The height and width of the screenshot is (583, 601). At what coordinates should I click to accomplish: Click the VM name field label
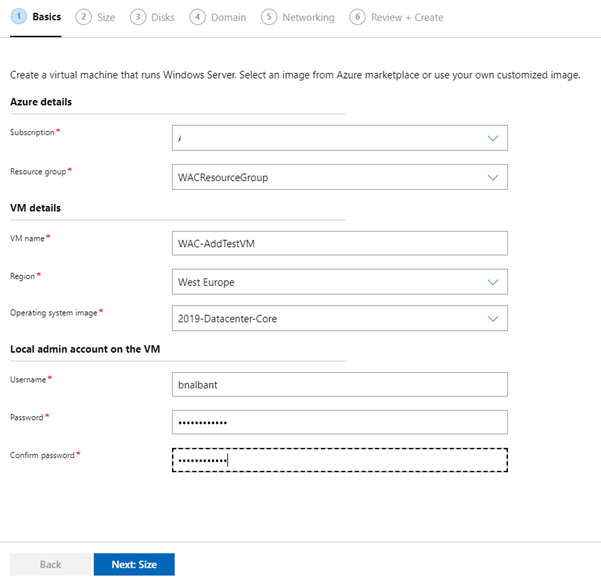(x=27, y=238)
